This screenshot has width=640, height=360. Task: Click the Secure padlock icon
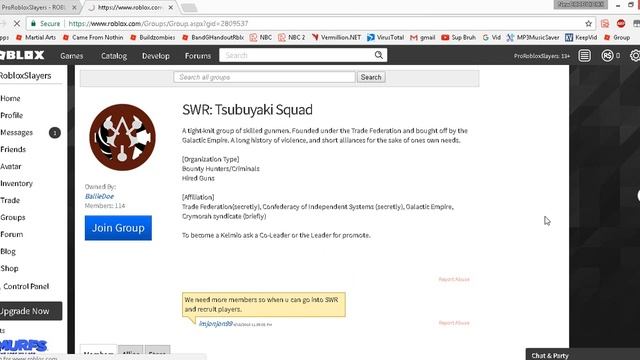33,24
